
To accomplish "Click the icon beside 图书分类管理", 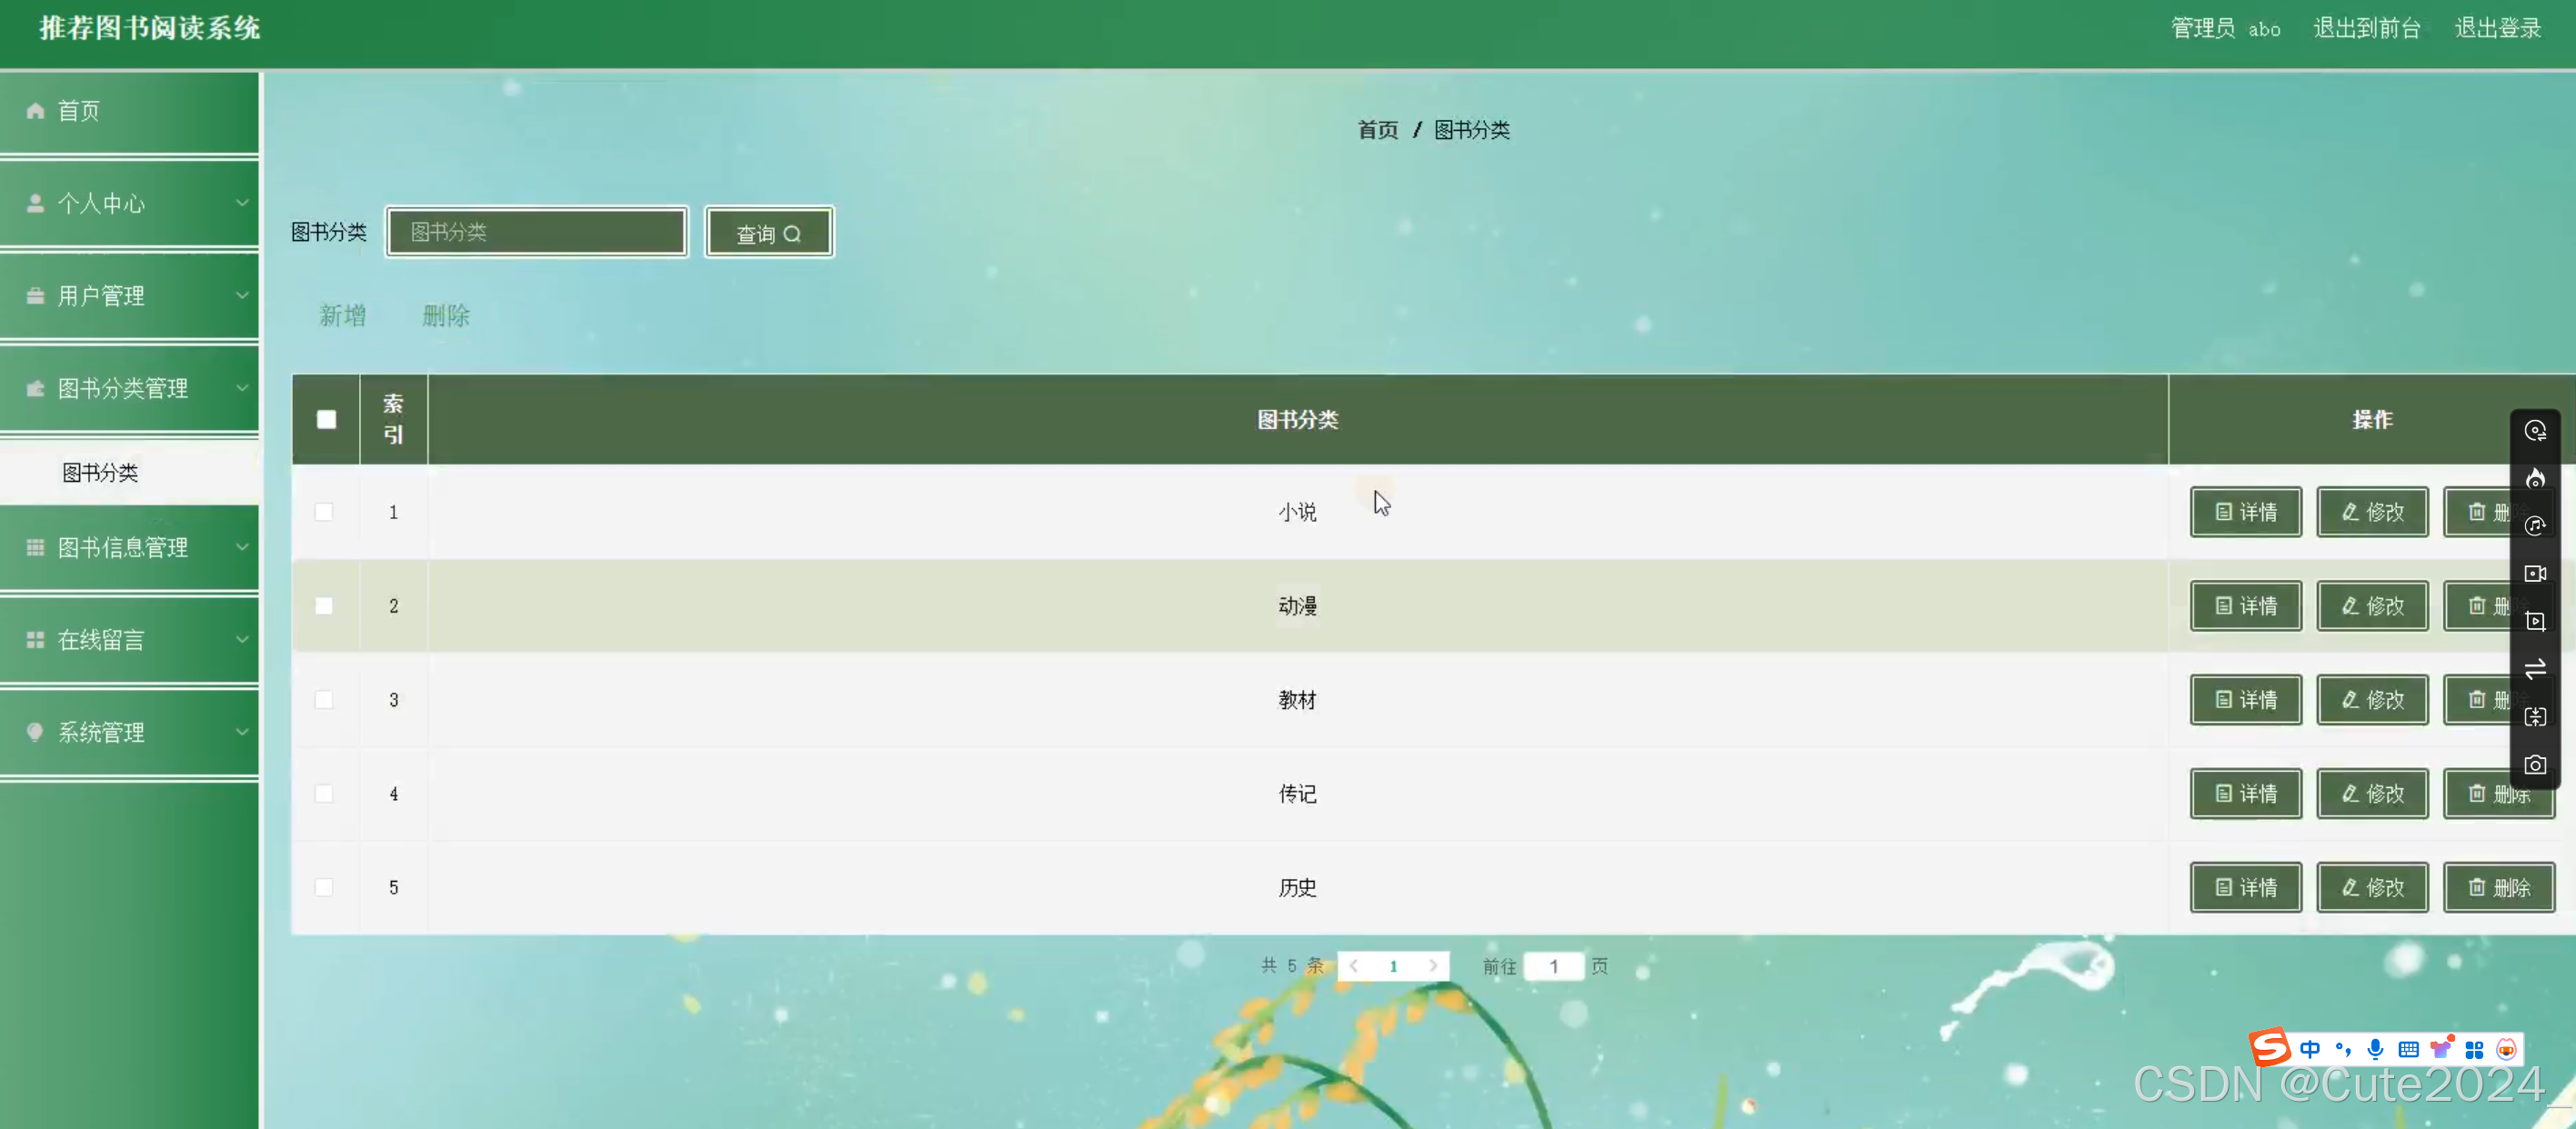I will click(x=35, y=388).
